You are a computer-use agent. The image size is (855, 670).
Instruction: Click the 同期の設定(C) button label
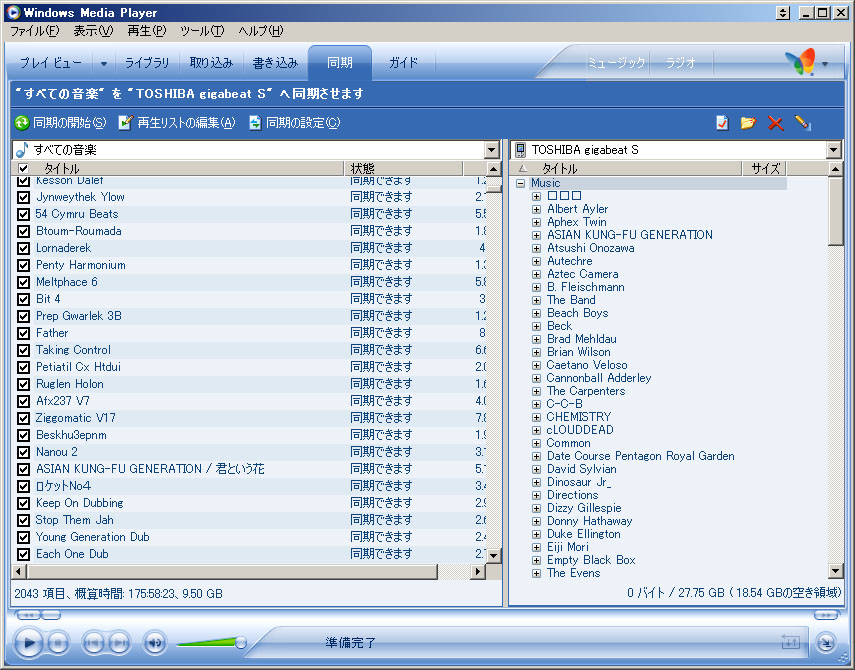tap(303, 123)
